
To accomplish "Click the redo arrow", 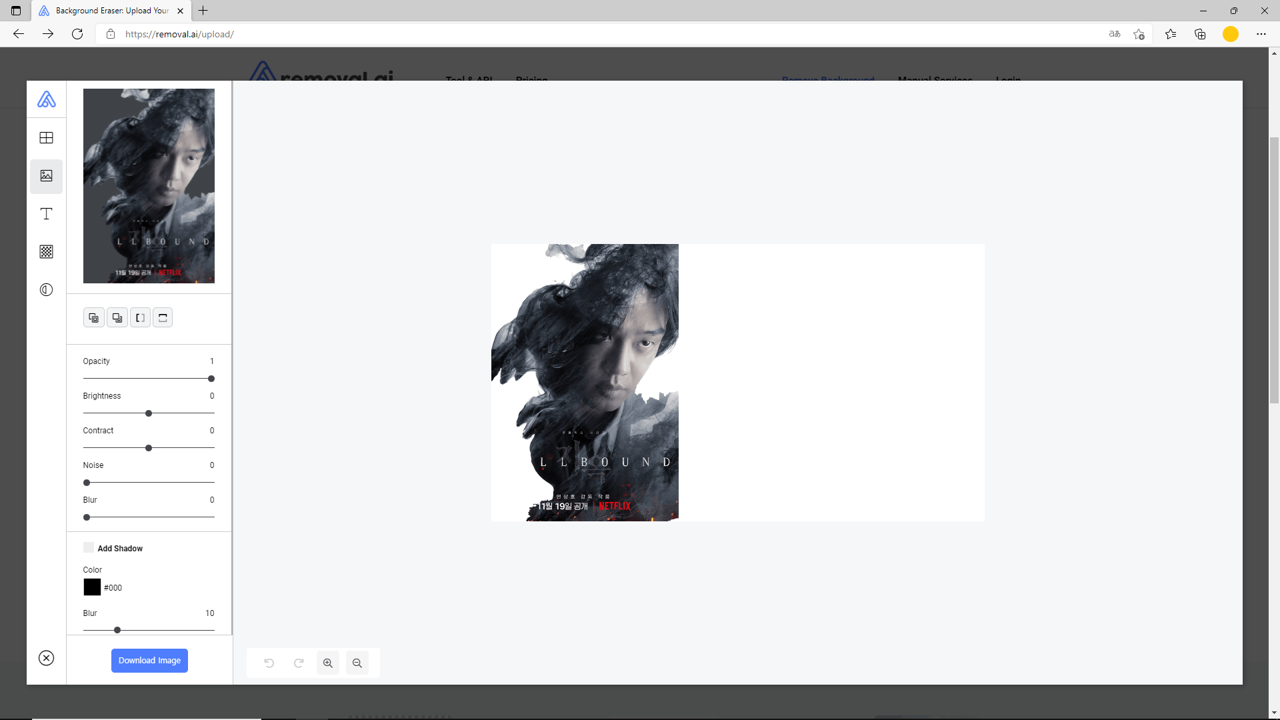I will (x=298, y=663).
